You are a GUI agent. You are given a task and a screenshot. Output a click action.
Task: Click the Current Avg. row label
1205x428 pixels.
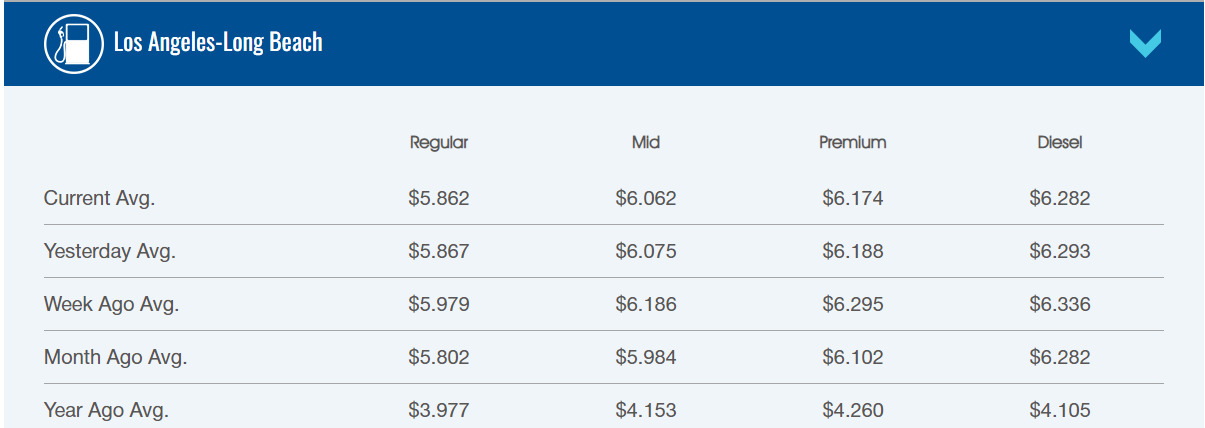pos(99,198)
